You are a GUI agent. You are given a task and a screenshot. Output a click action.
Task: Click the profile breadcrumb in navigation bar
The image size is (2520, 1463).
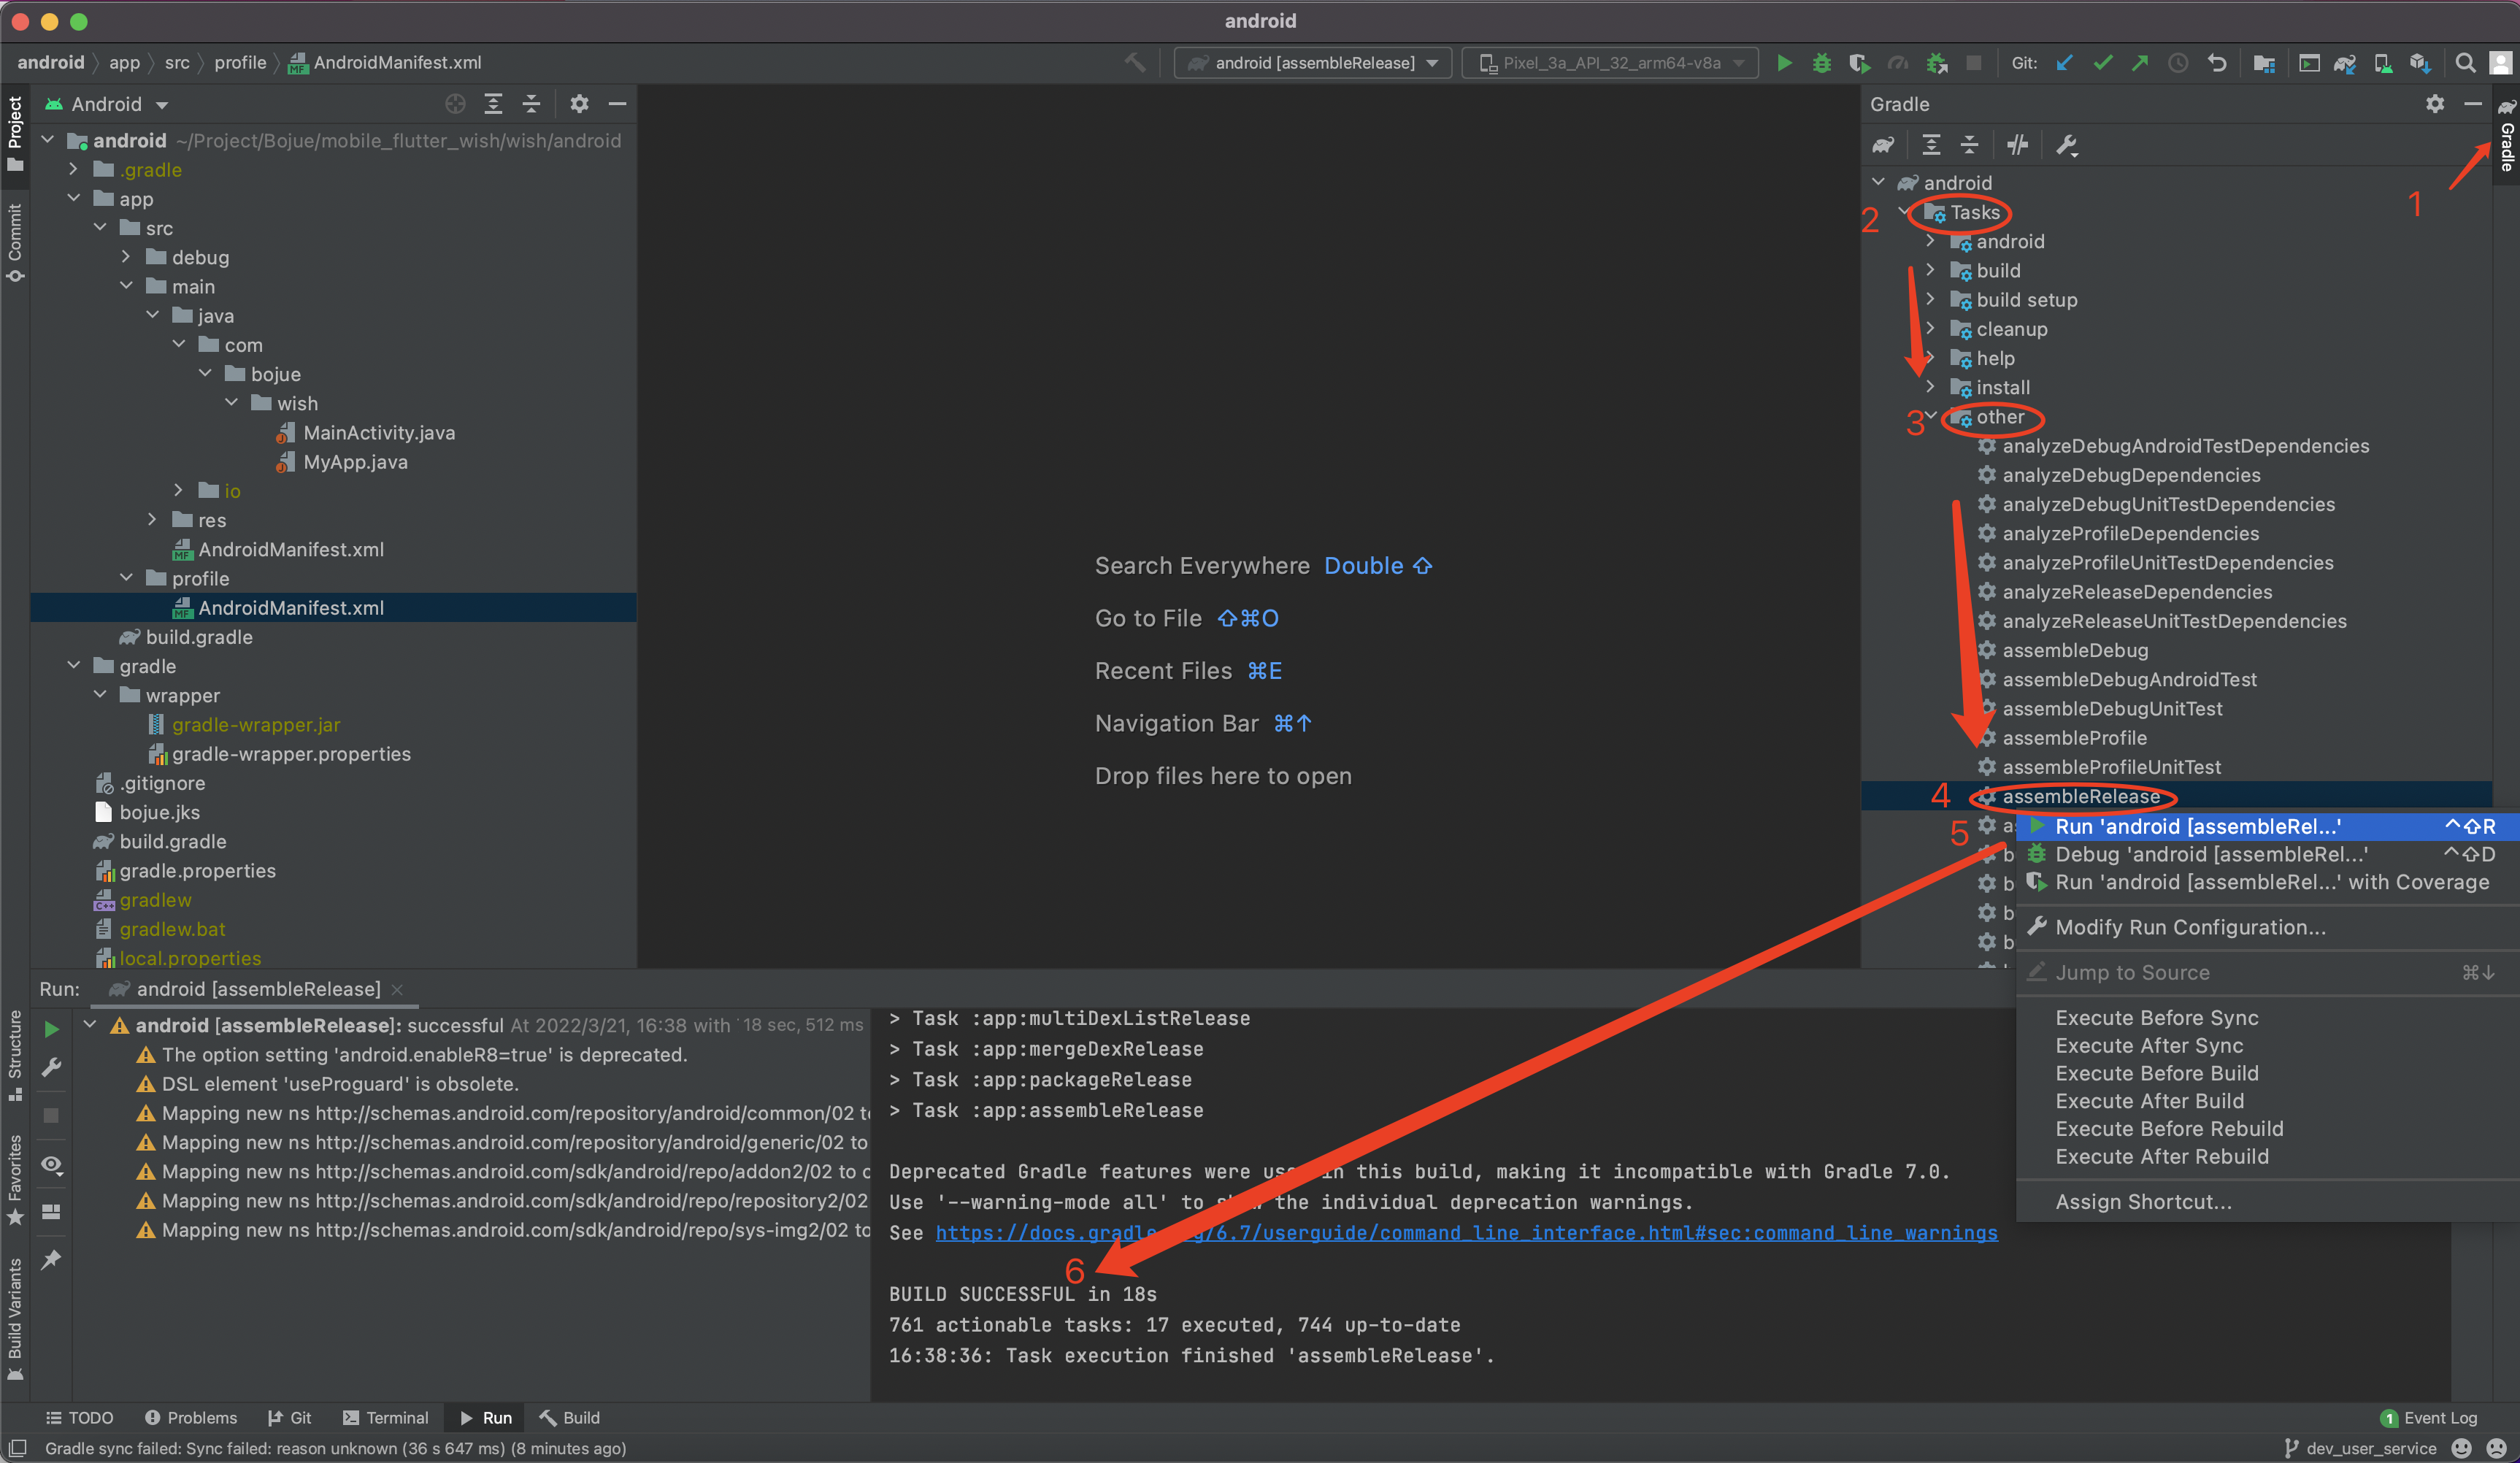pos(240,62)
